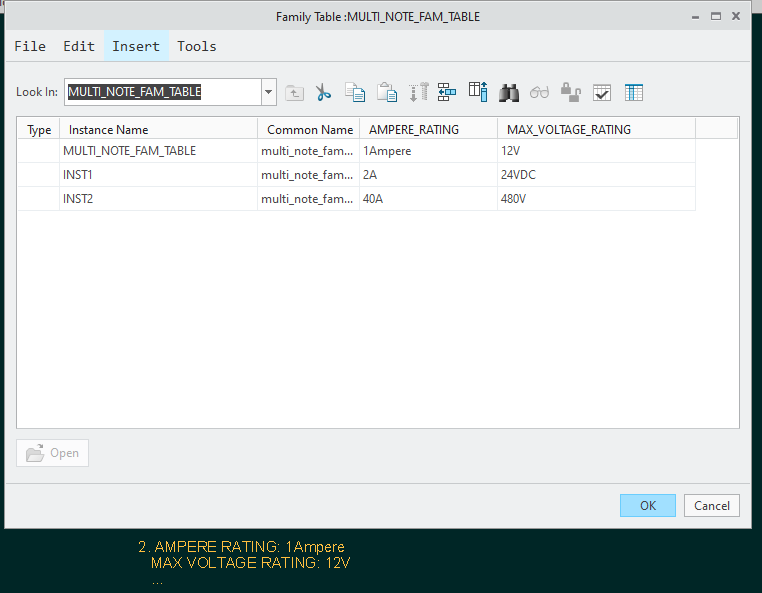Click the lock/unlock instance padlock icon

(x=571, y=92)
